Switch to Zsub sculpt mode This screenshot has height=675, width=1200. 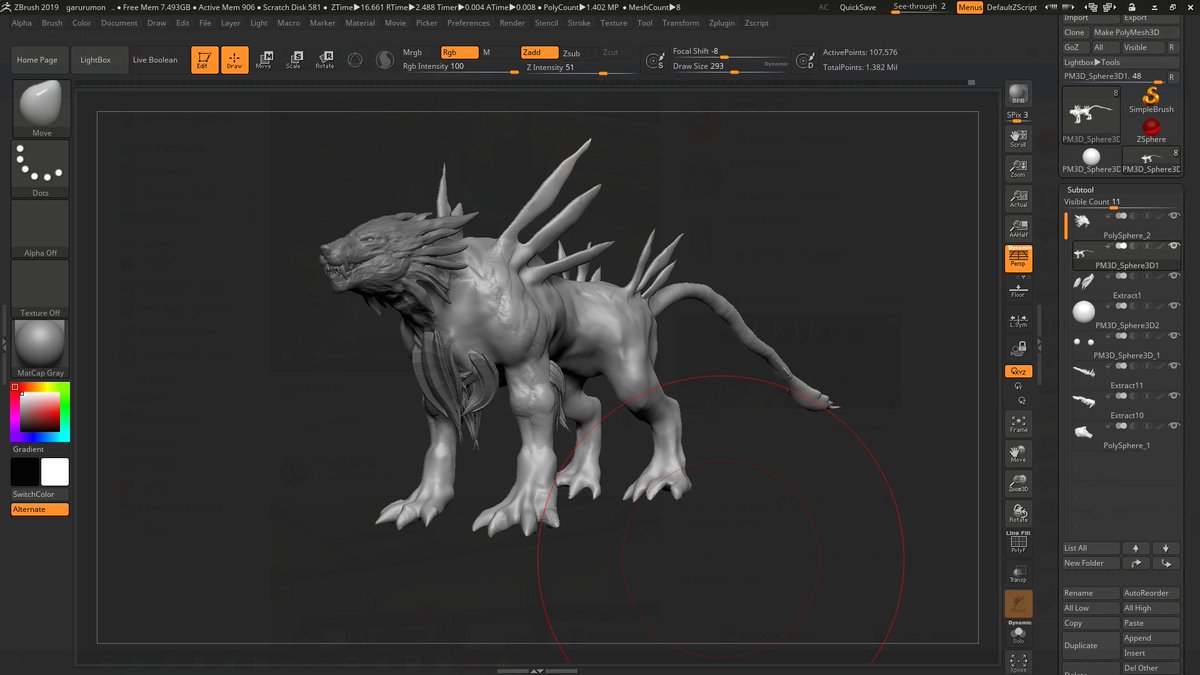(571, 52)
